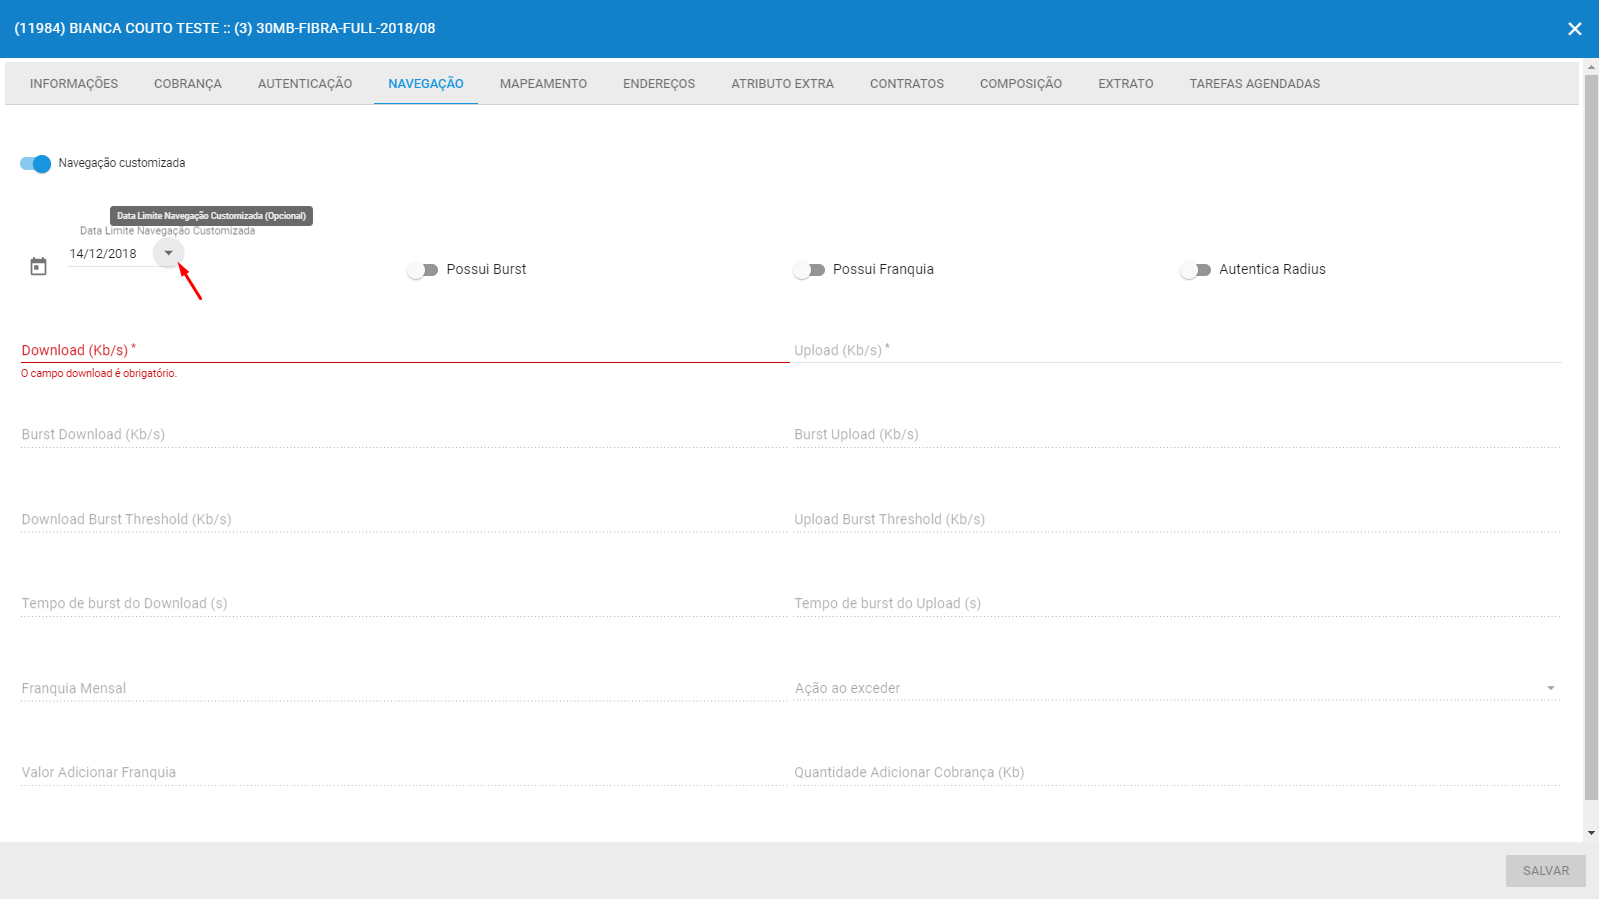Click Quantidade Adicionar Cobrança (Kb) field

(x=1177, y=772)
